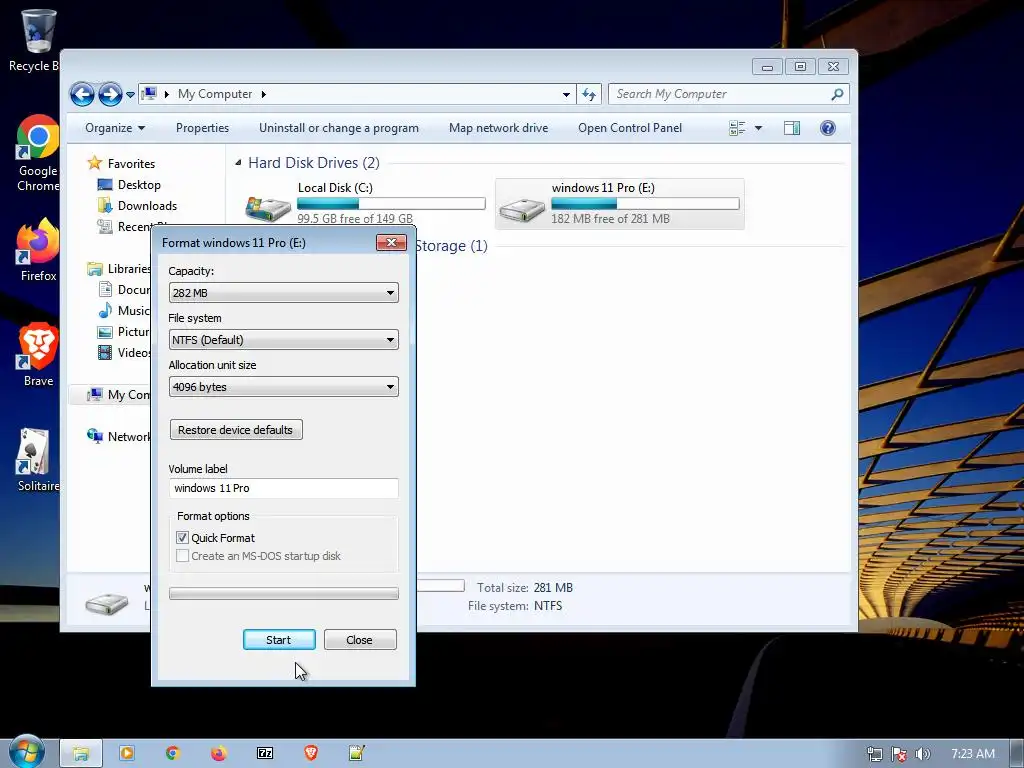Click the Forward navigation arrow in Explorer
The width and height of the screenshot is (1024, 768).
click(110, 95)
